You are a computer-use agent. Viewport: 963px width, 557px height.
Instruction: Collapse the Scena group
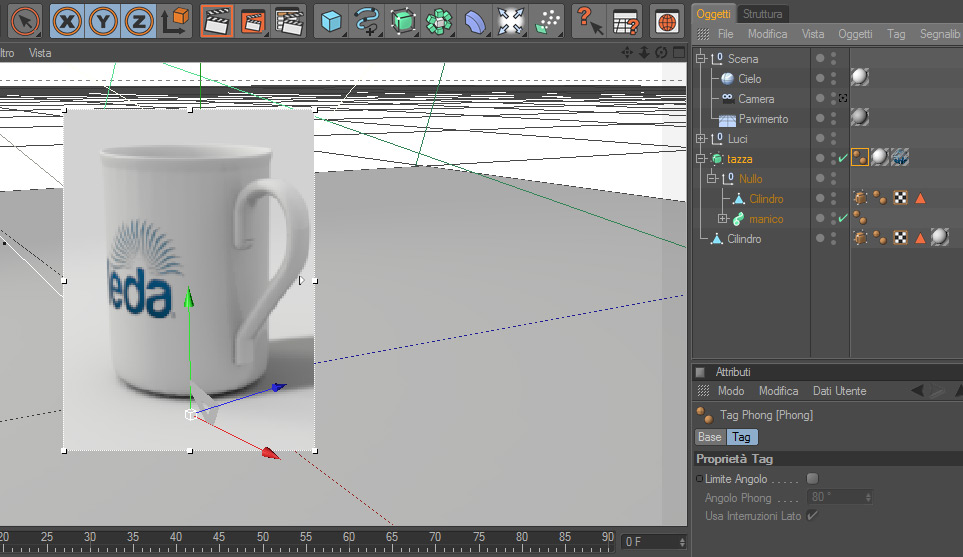(x=701, y=58)
